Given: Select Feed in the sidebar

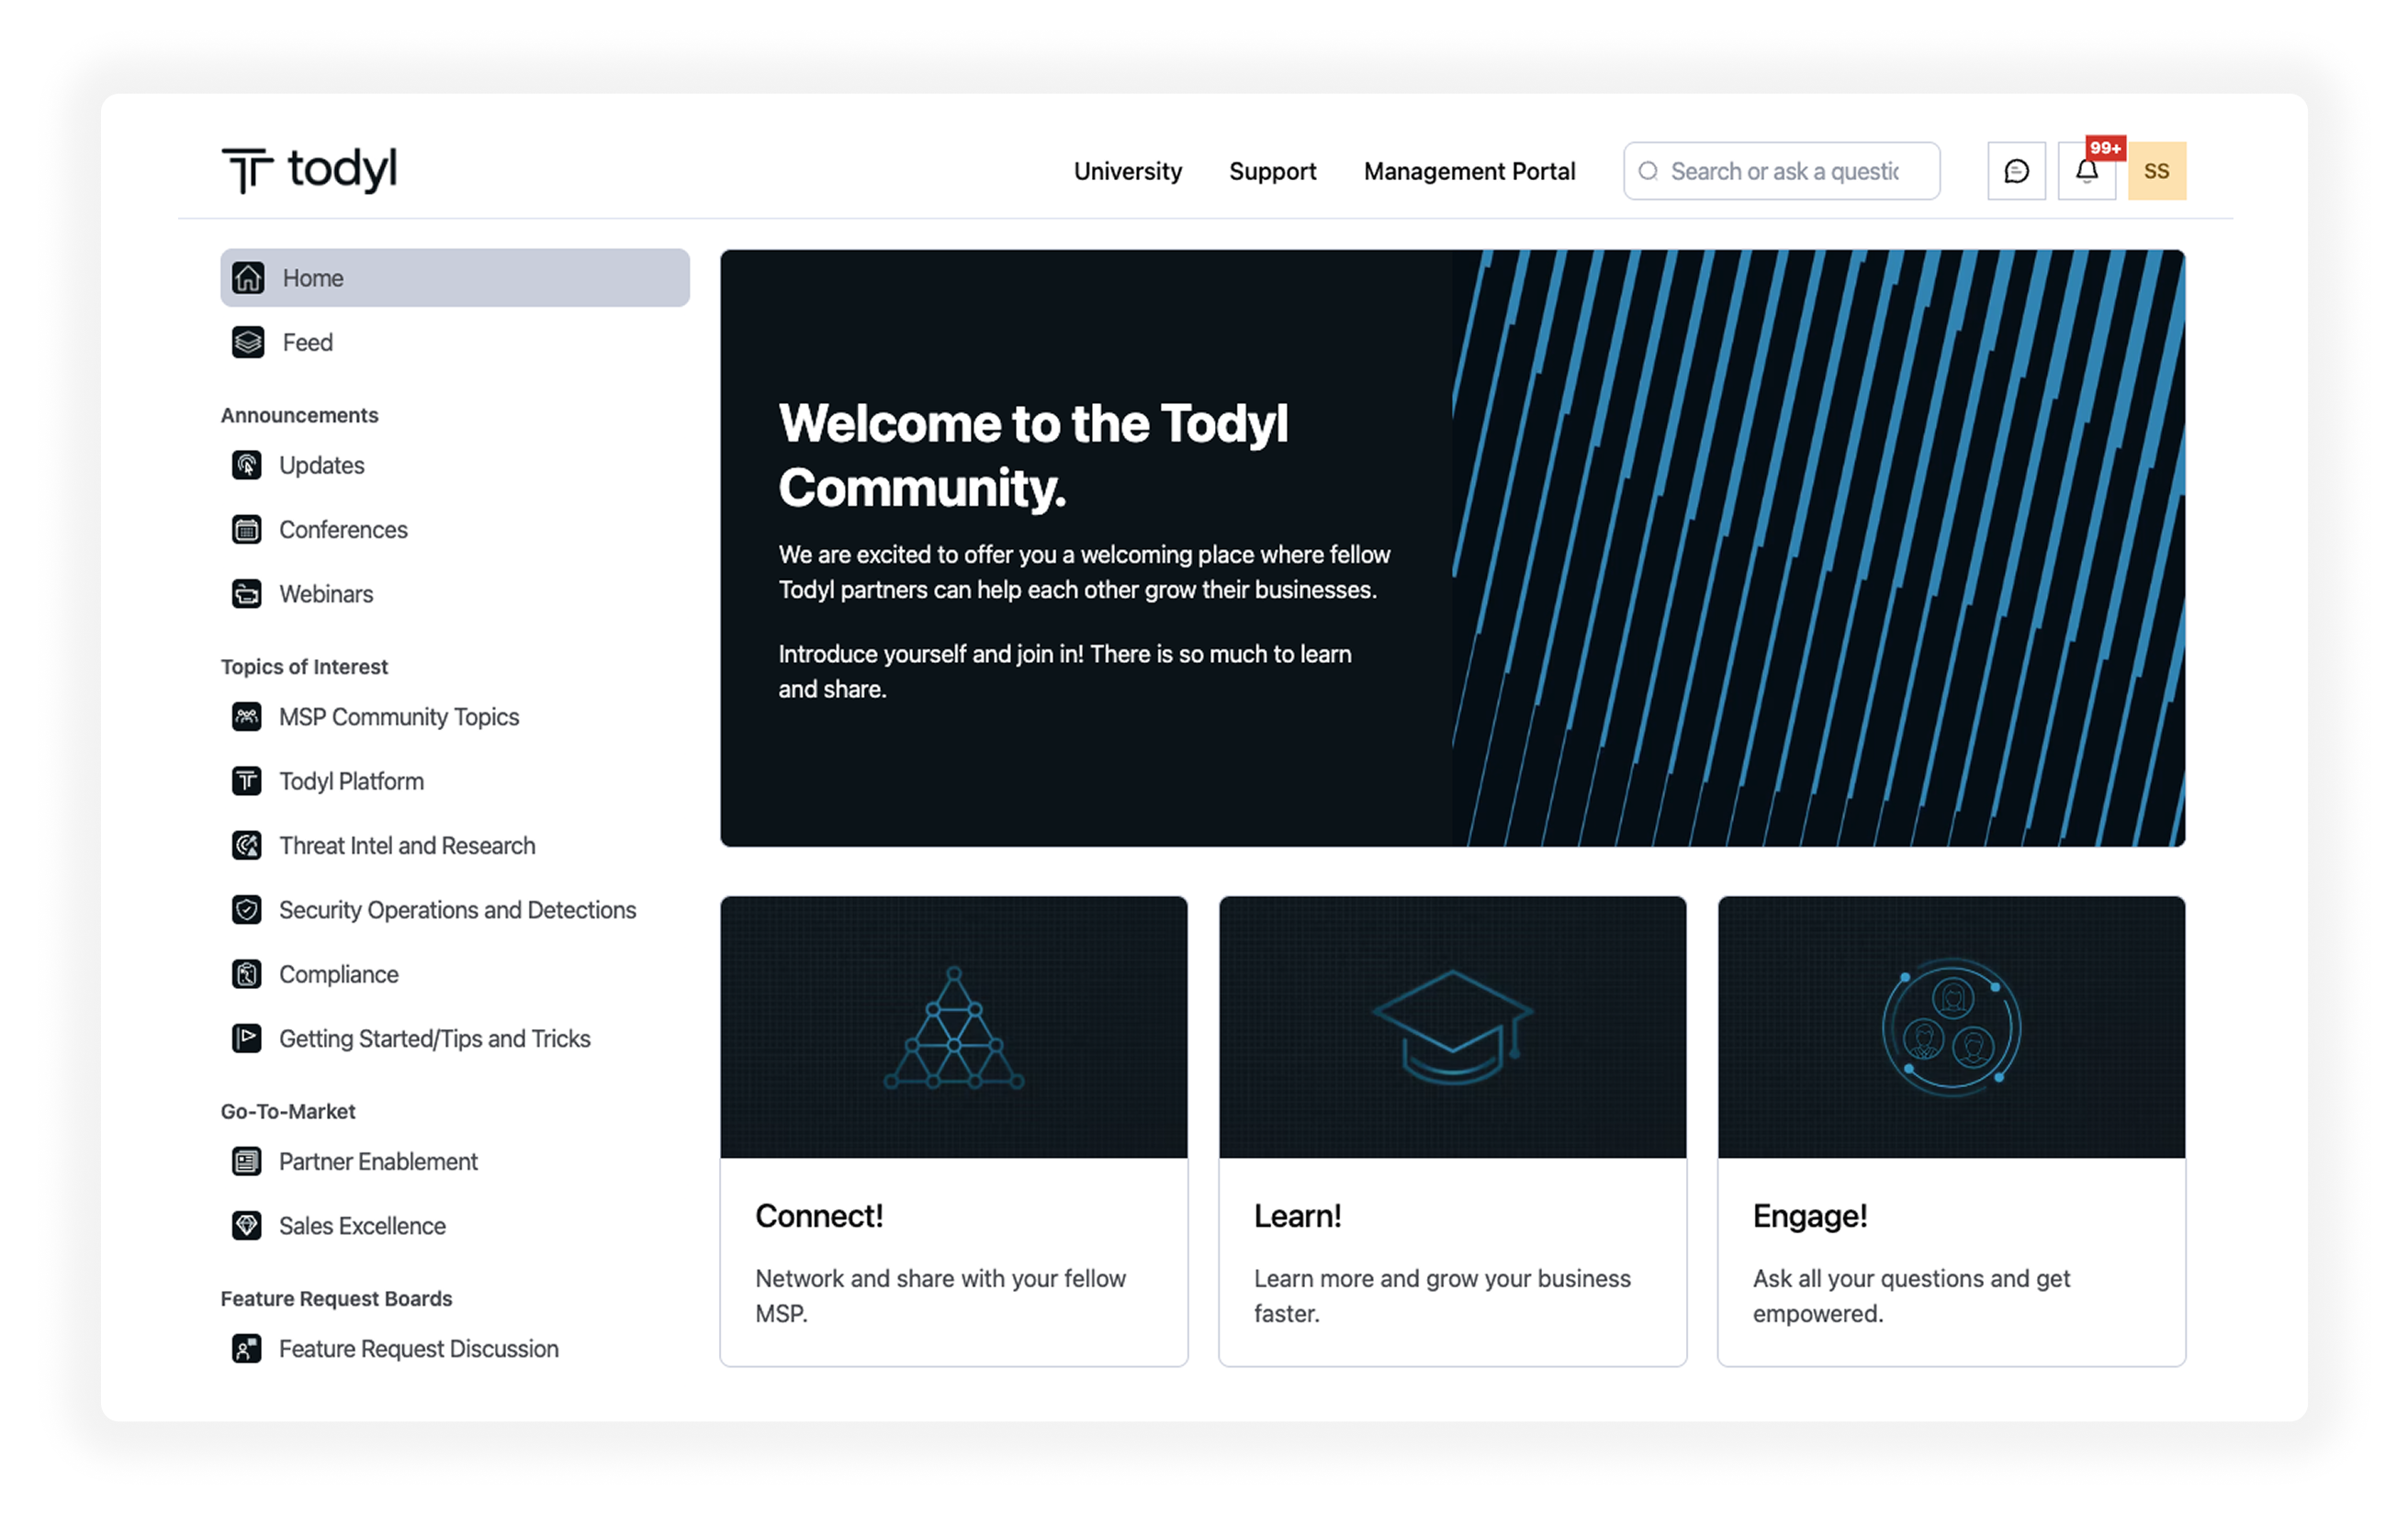Looking at the screenshot, I should 455,342.
